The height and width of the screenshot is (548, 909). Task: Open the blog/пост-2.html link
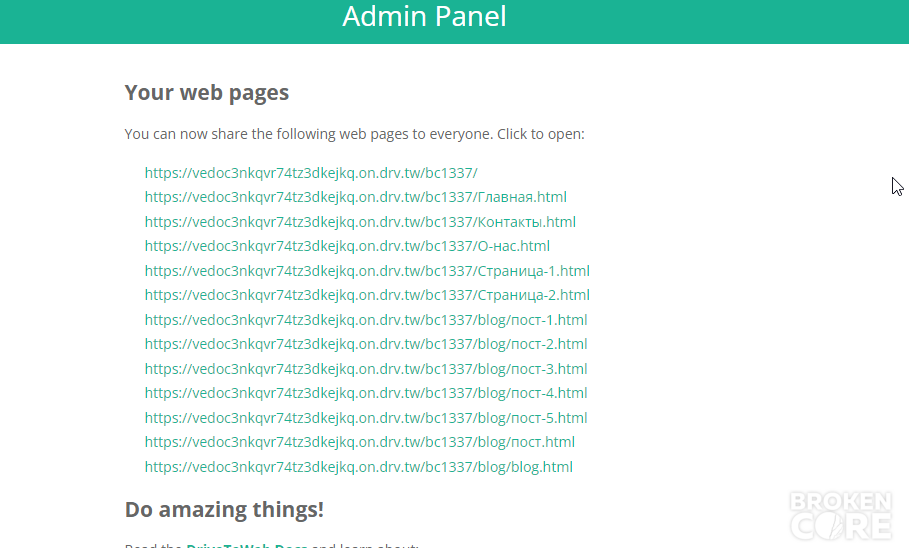366,344
